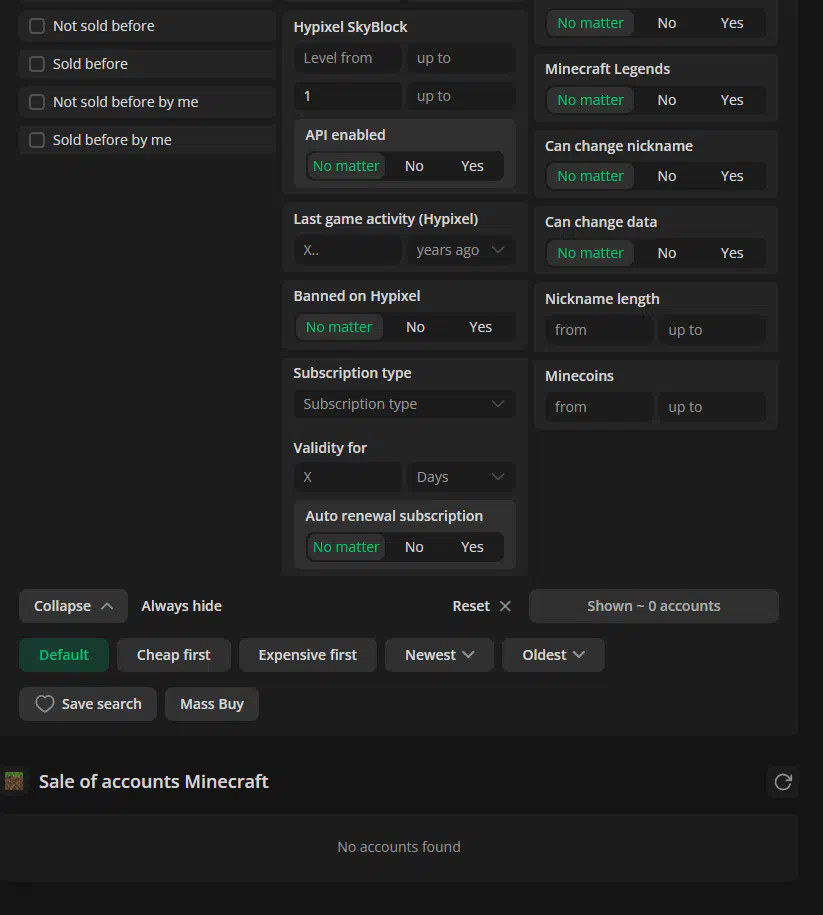Check the Sold before by me option

[x=37, y=140]
